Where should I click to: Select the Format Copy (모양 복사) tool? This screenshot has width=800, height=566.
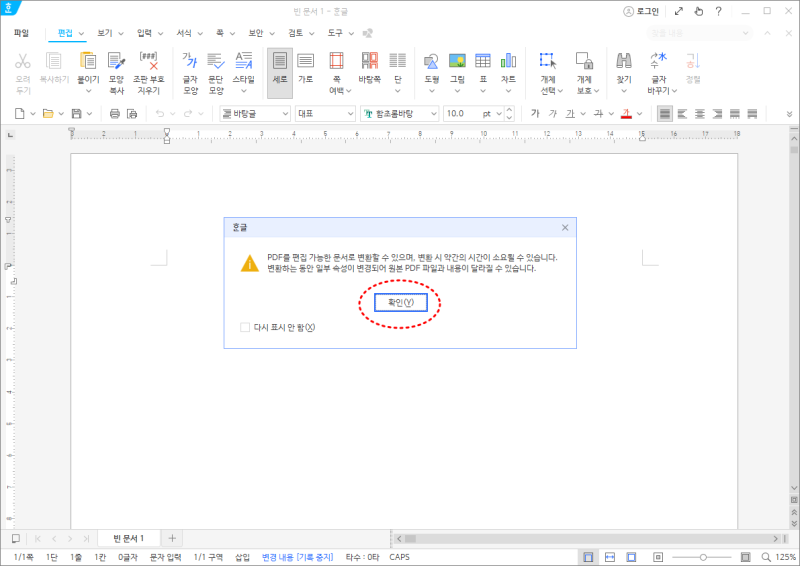(116, 61)
